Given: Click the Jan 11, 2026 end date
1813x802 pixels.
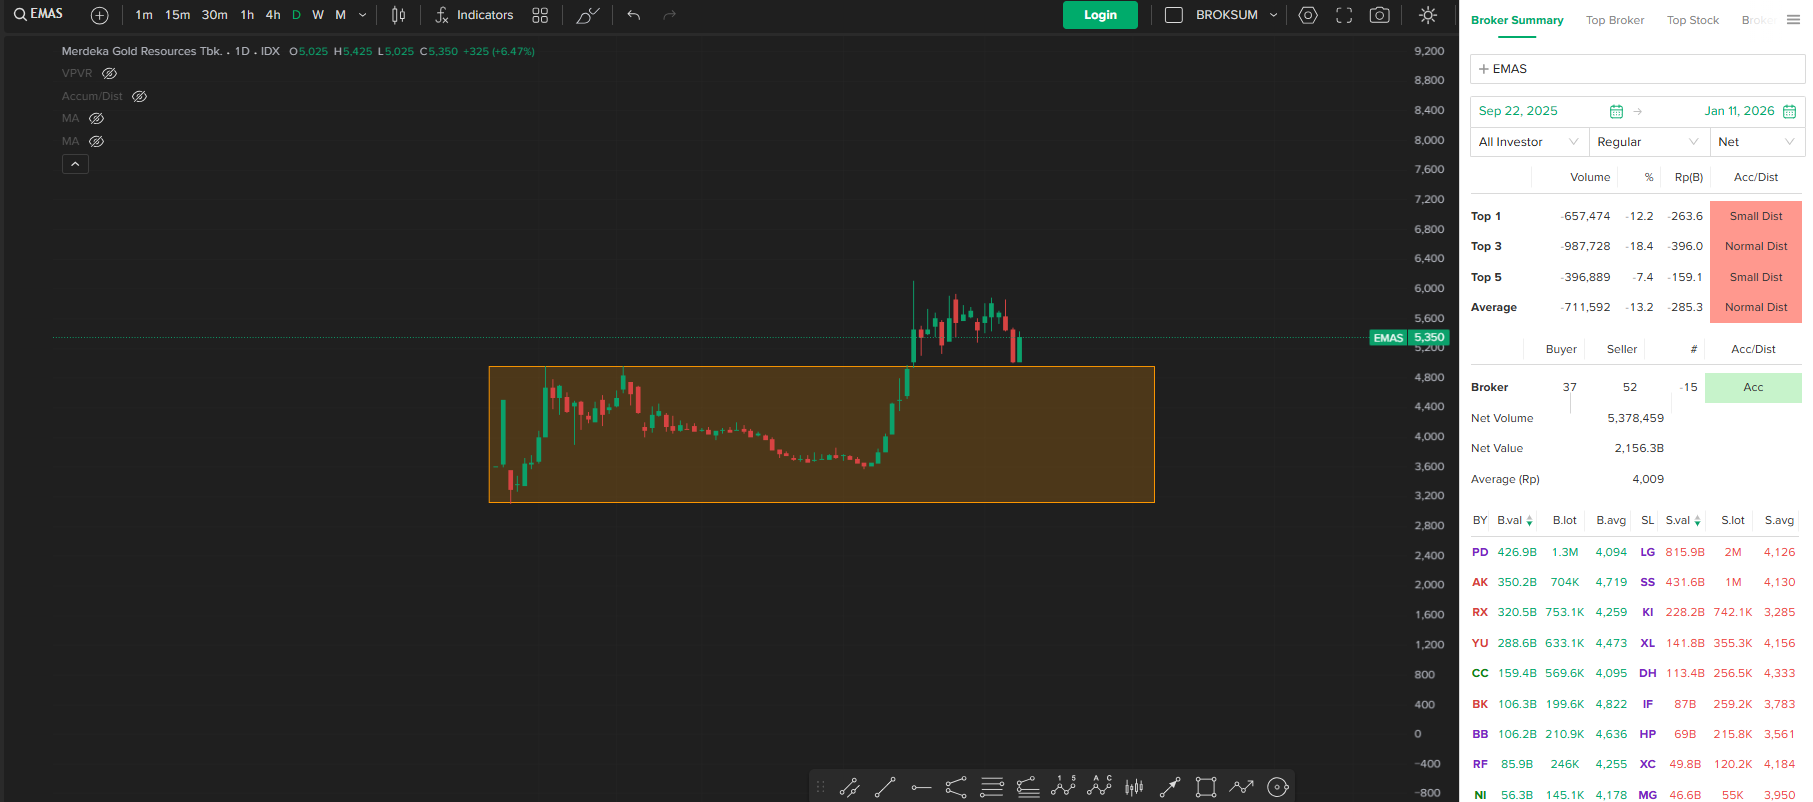Looking at the screenshot, I should pos(1740,111).
